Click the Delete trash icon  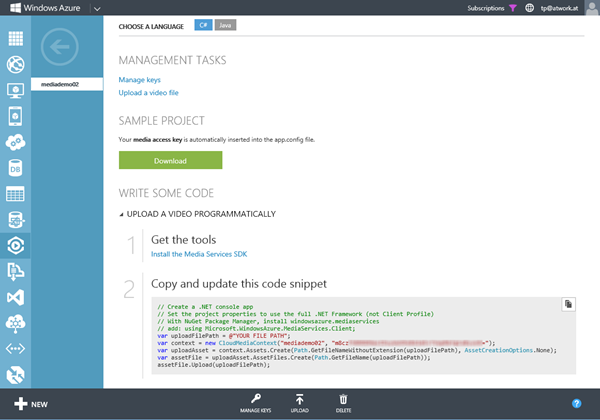344,399
